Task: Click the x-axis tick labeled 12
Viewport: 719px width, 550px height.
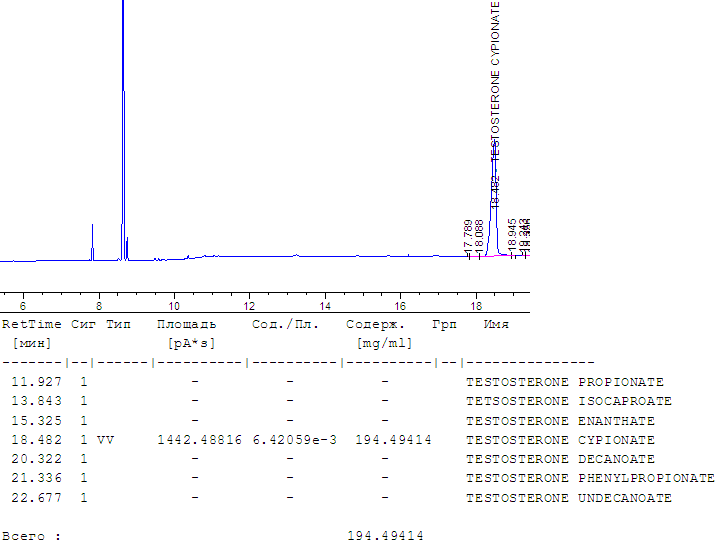Action: click(249, 305)
